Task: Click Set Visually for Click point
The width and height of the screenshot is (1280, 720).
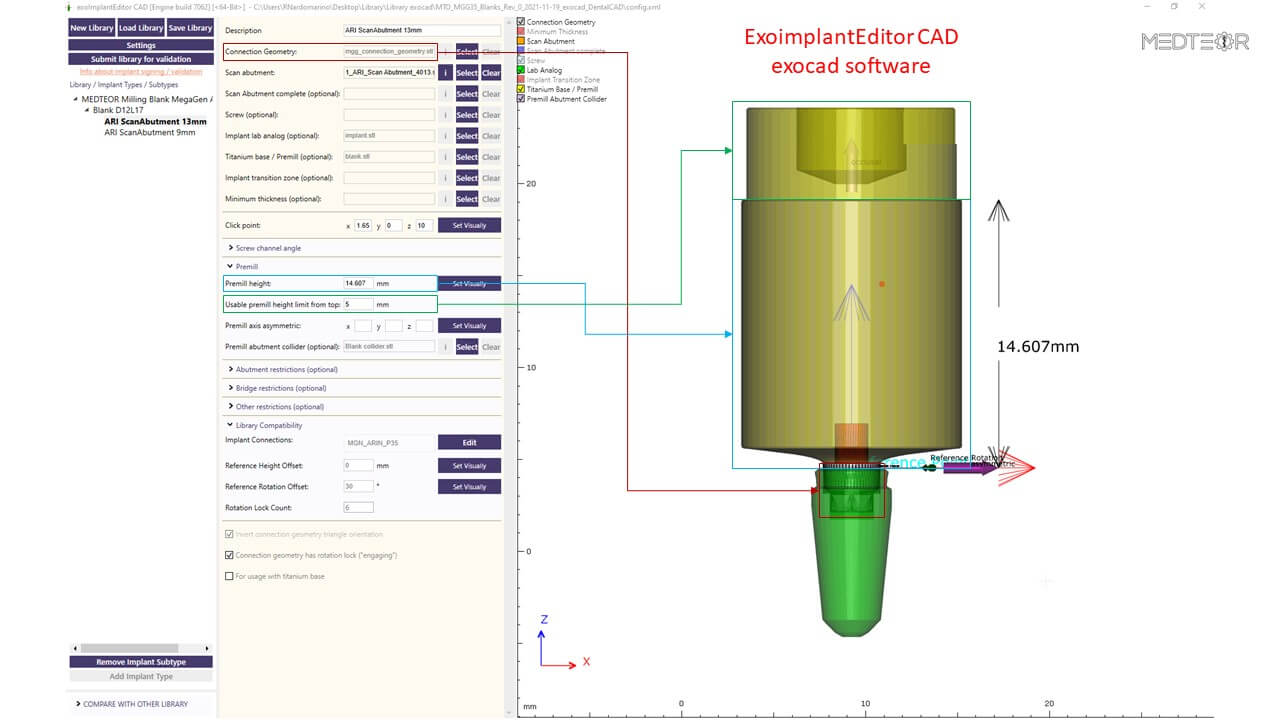Action: tap(469, 225)
